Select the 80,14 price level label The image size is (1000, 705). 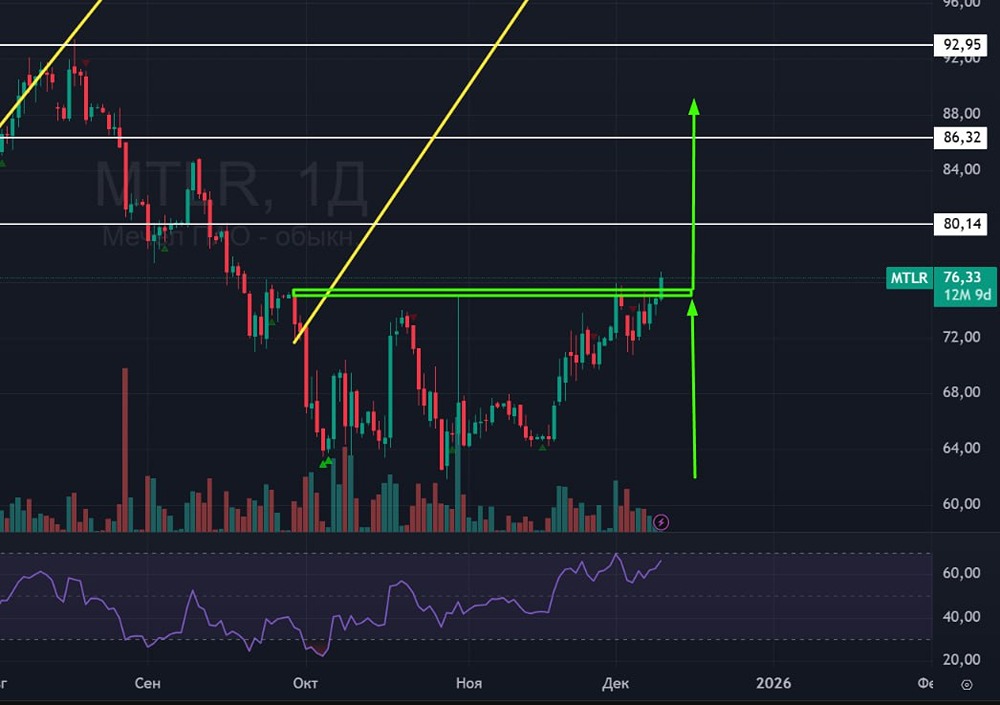[x=960, y=224]
